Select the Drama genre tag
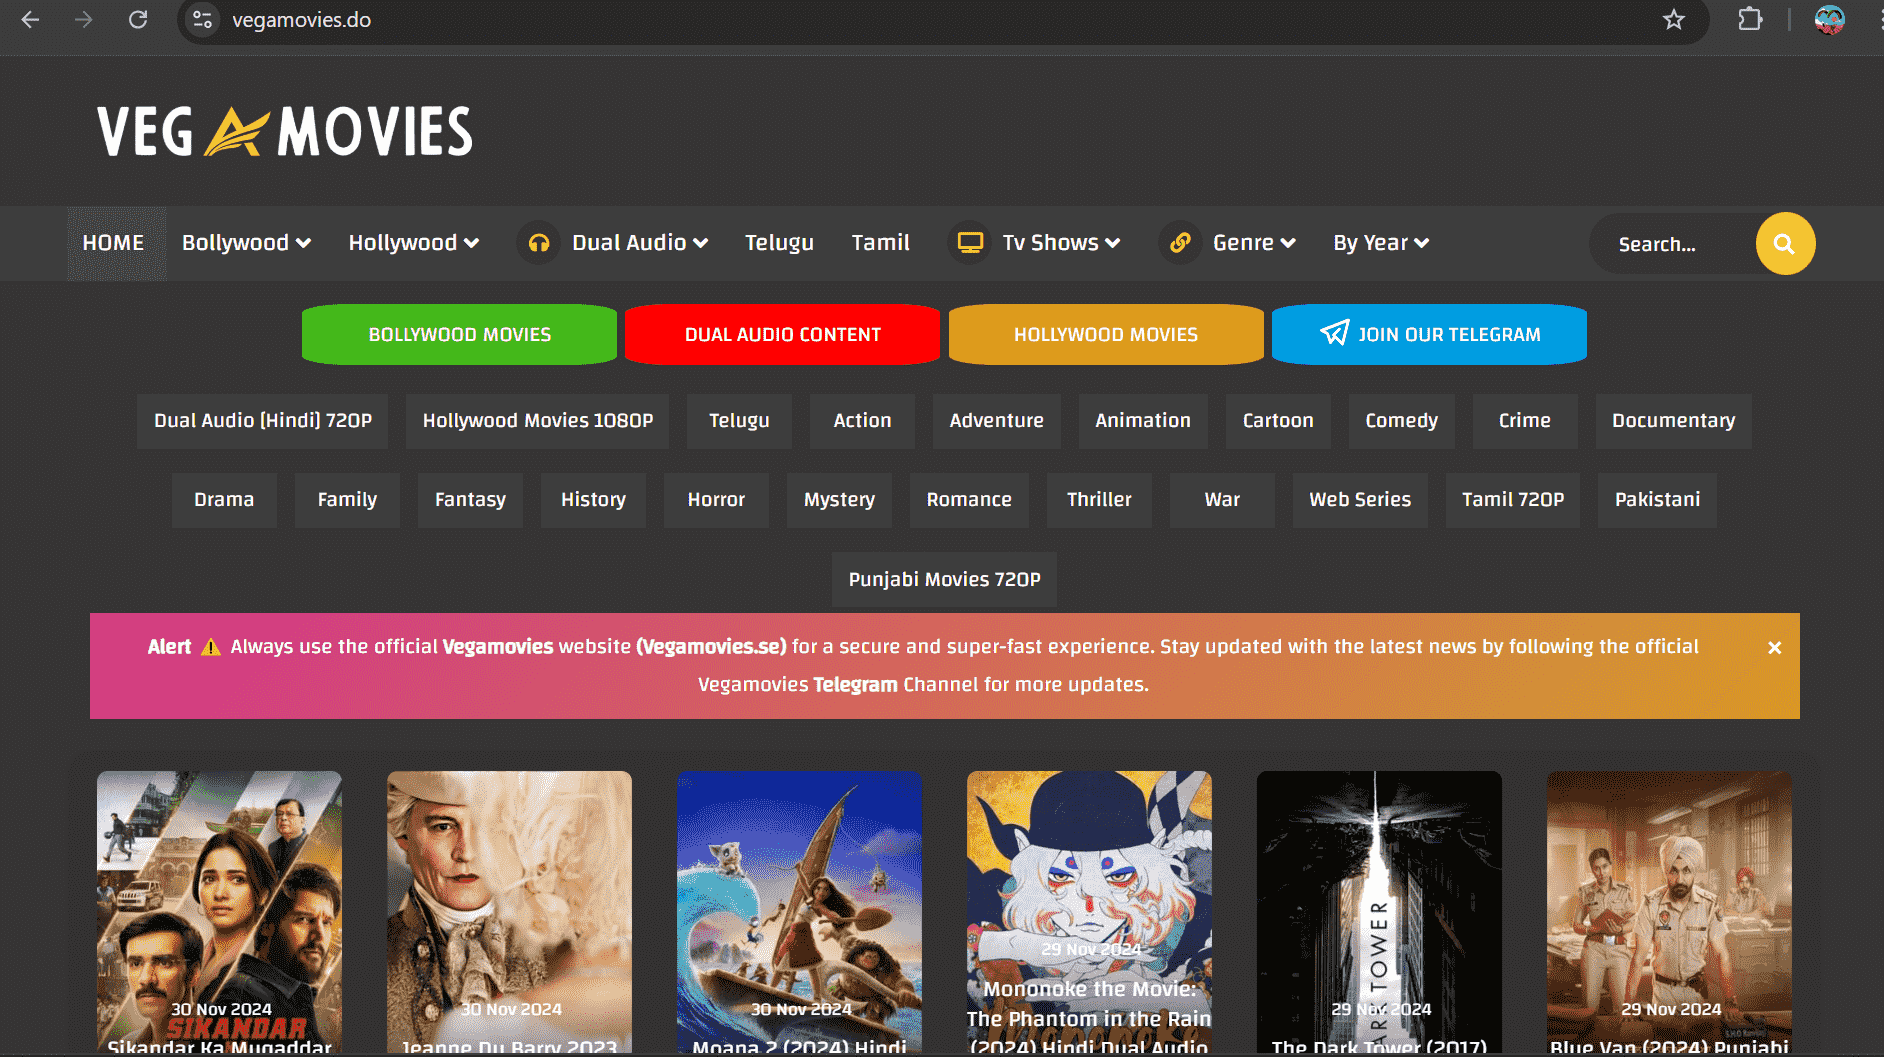Screen dimensions: 1884x1057 coord(224,500)
